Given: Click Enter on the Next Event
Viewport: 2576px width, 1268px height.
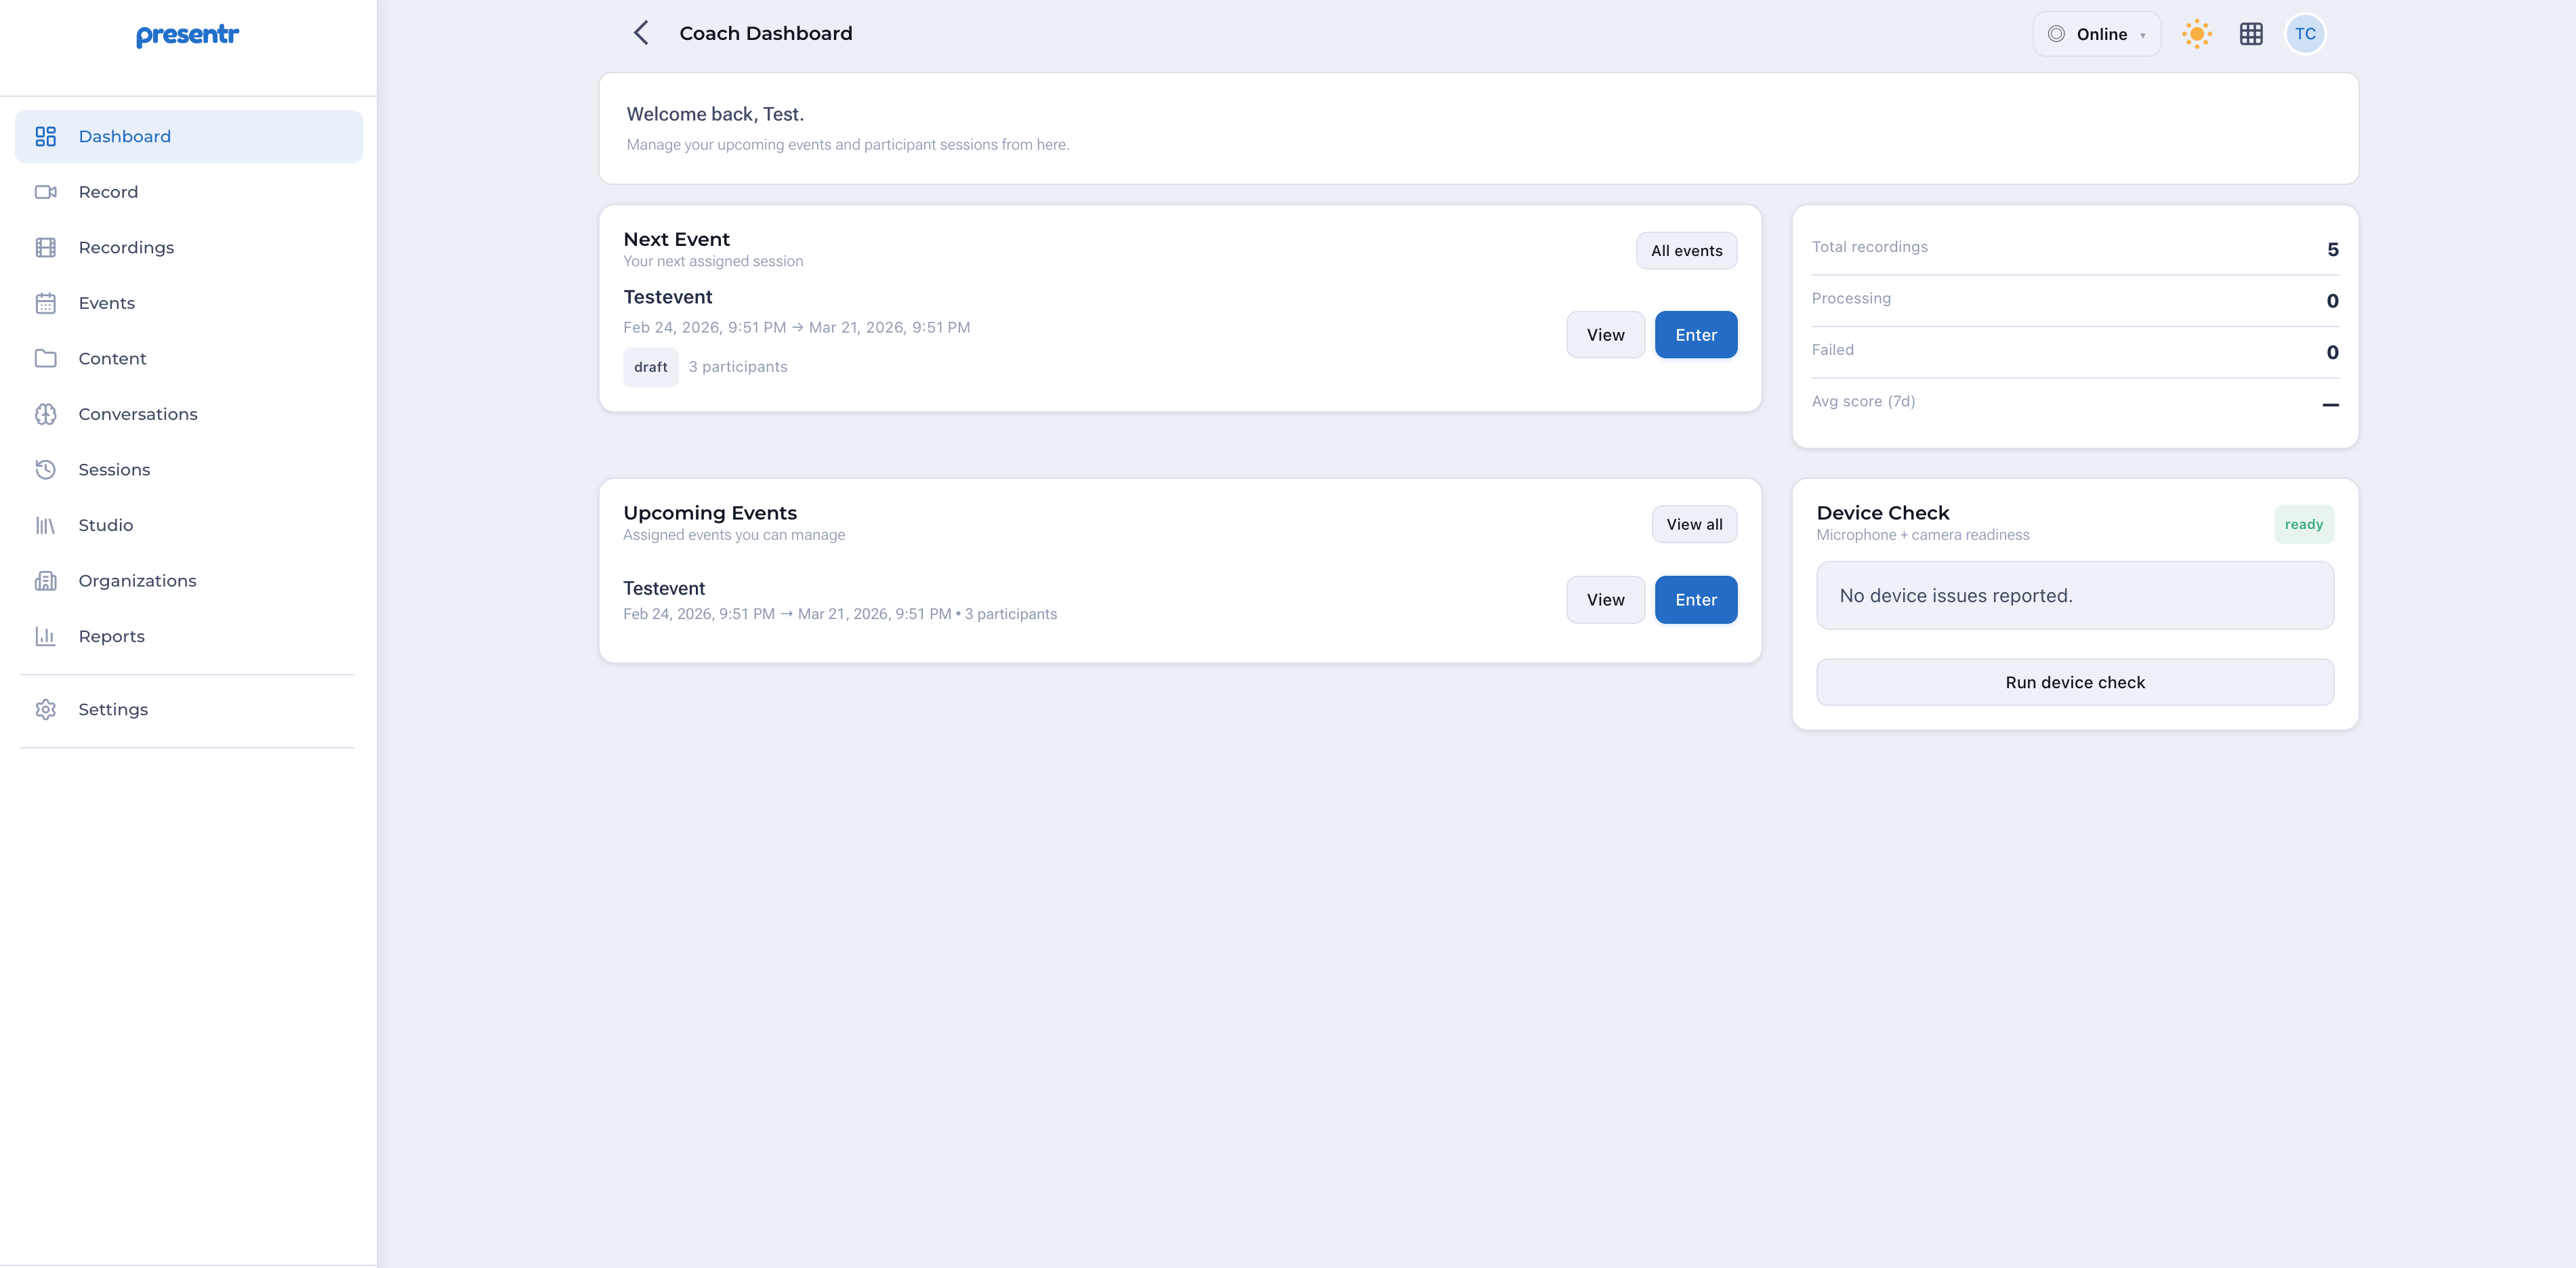Looking at the screenshot, I should (x=1696, y=334).
